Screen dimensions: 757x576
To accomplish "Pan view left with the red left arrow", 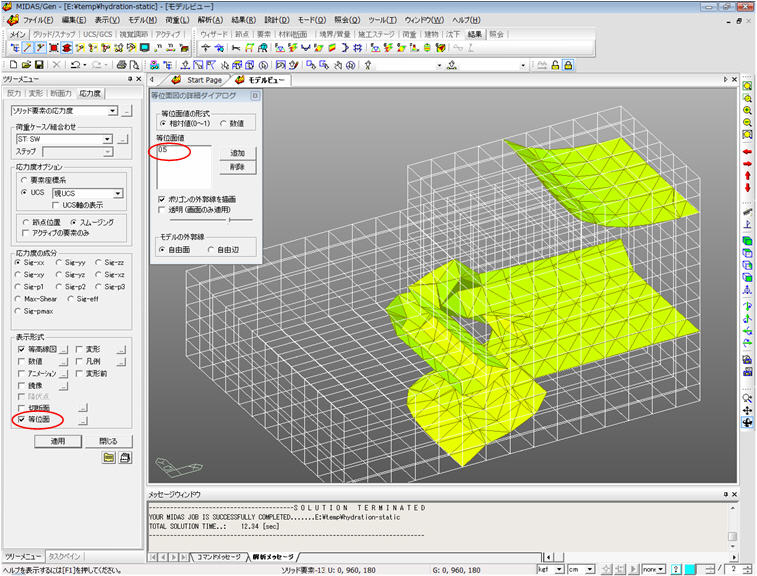I will [747, 152].
